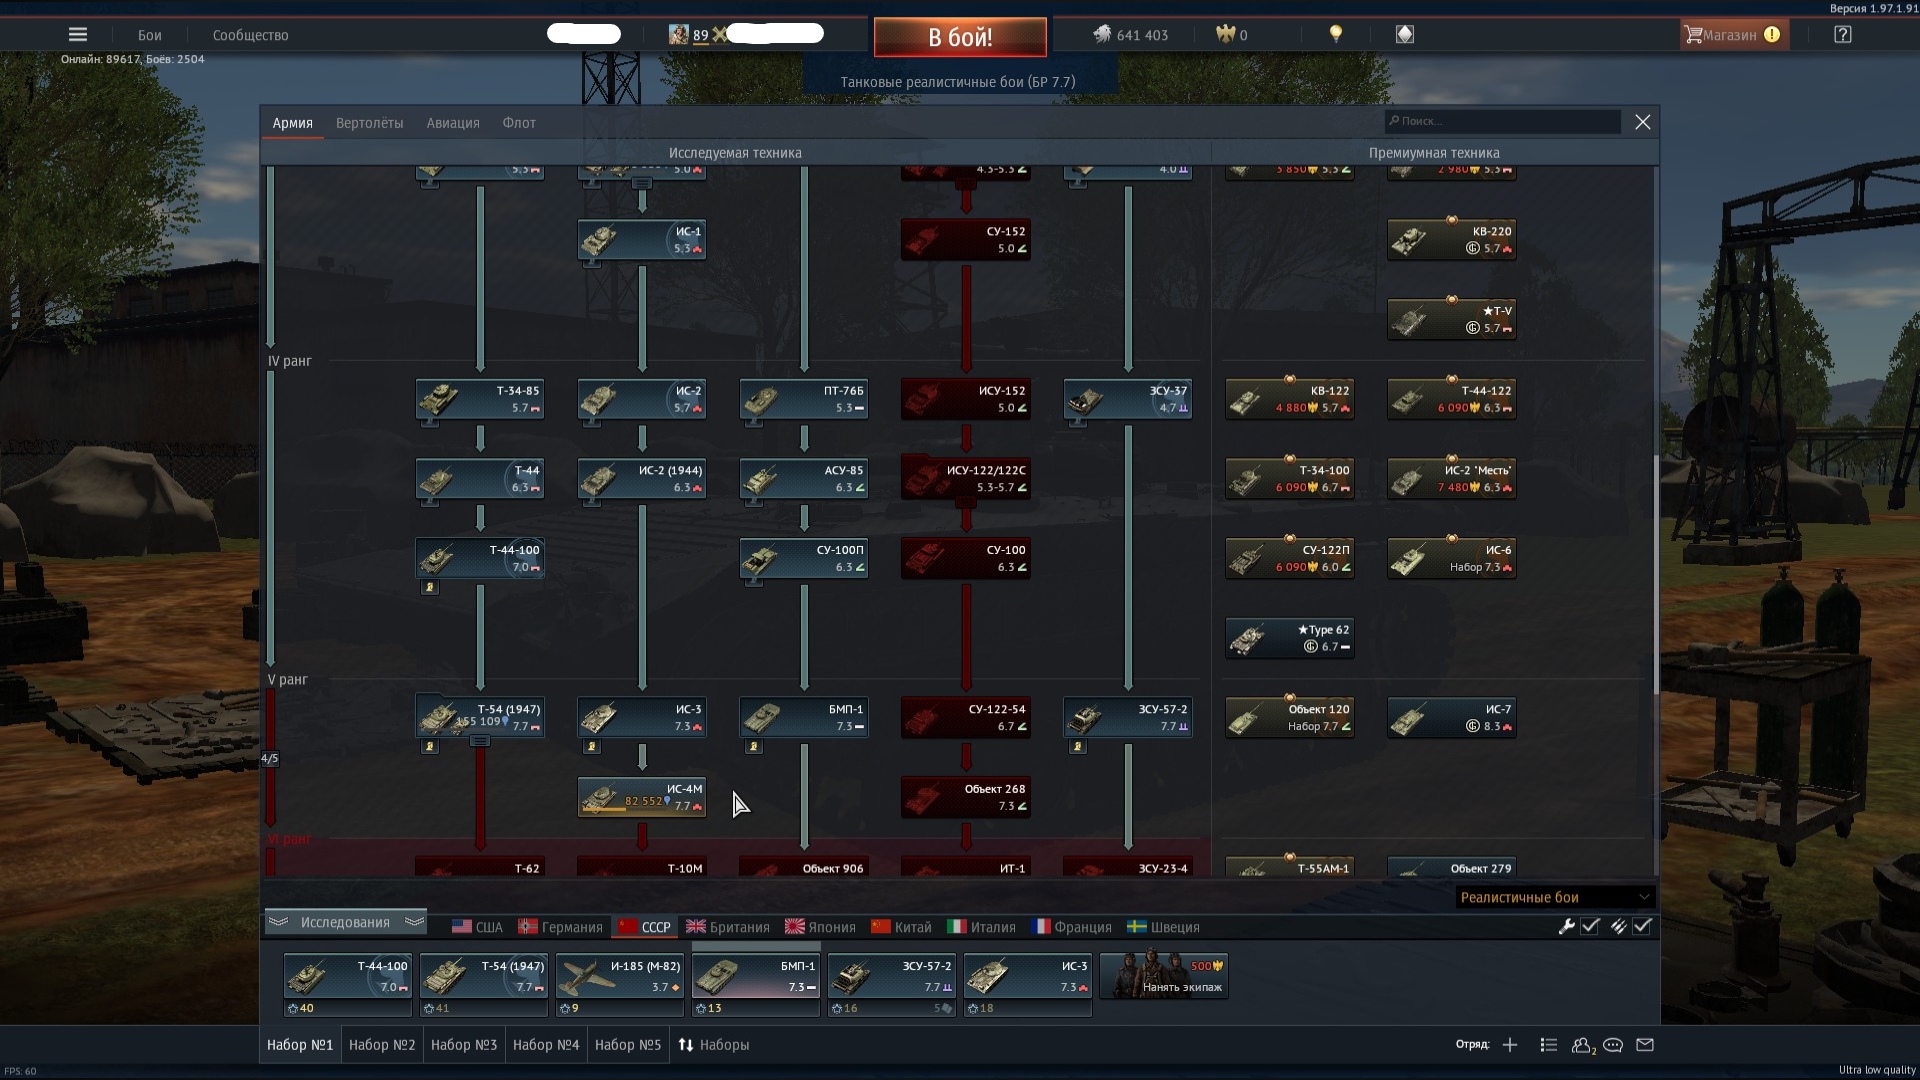Image resolution: width=1920 pixels, height=1080 pixels.
Task: Select Т-44-100 in the research tree
Action: (480, 559)
